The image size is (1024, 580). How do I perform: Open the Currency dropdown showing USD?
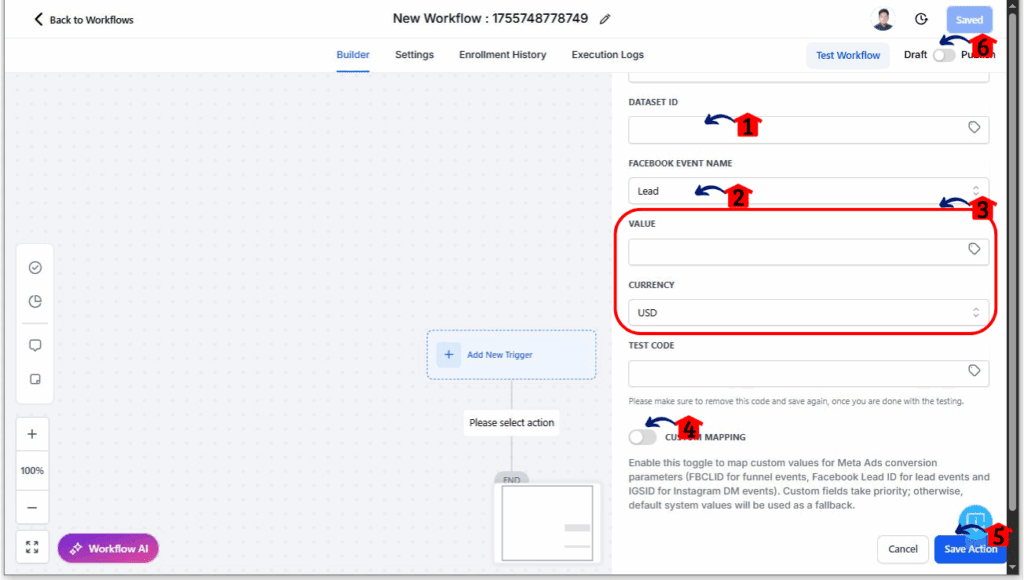coord(808,313)
